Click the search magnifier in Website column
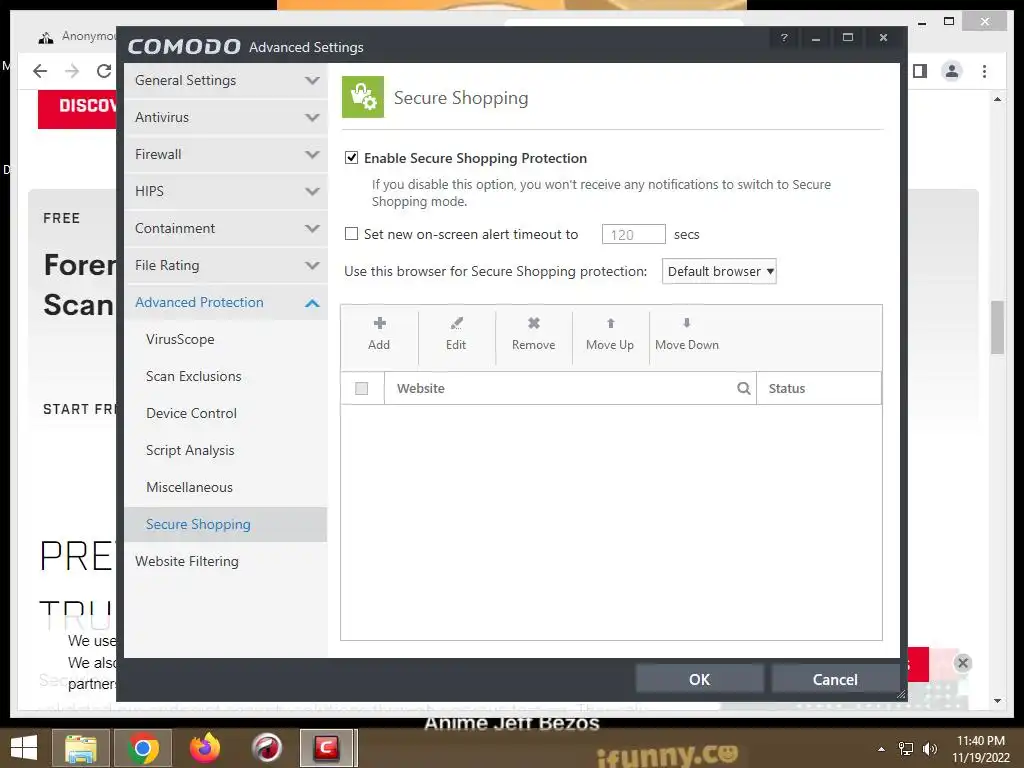The height and width of the screenshot is (768, 1024). coord(743,389)
